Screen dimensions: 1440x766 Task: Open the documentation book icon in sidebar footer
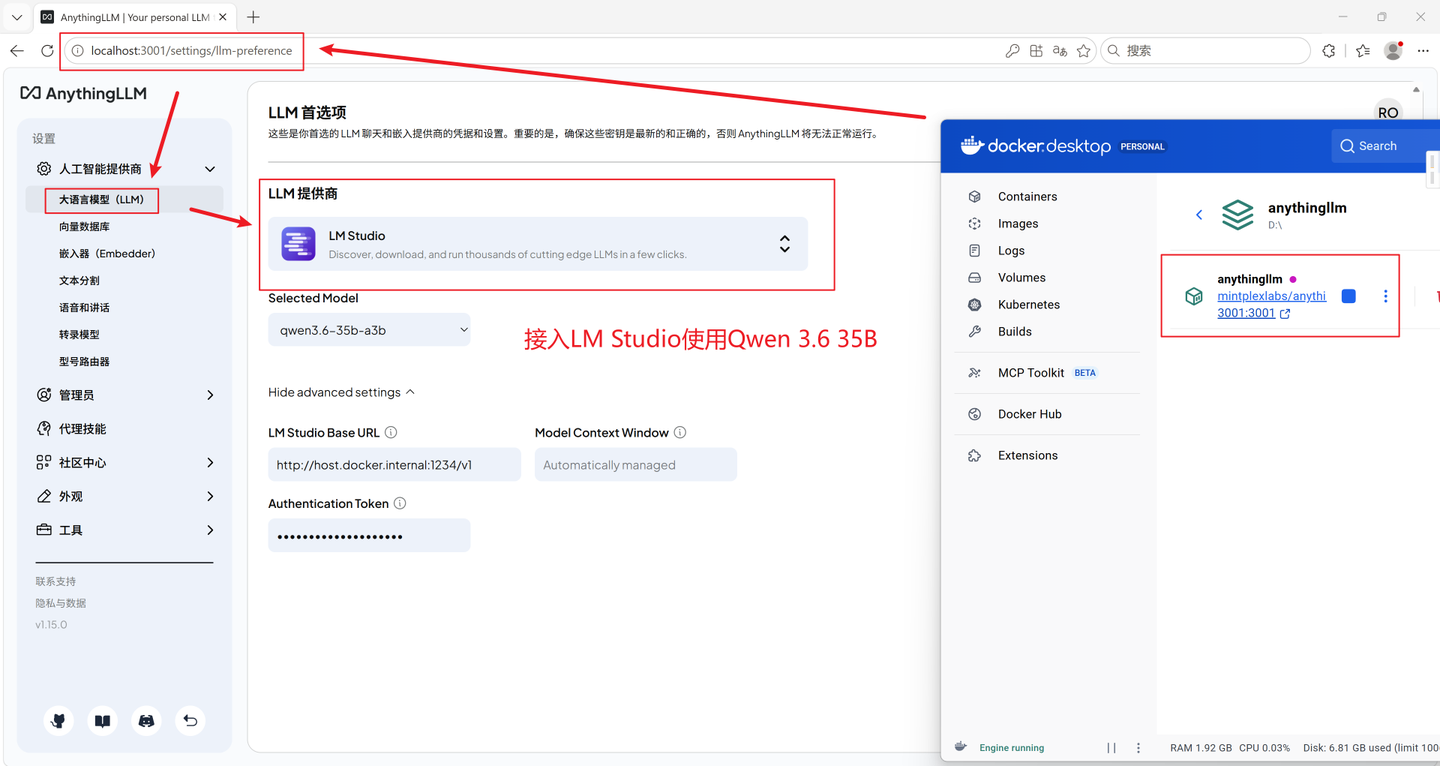(103, 721)
